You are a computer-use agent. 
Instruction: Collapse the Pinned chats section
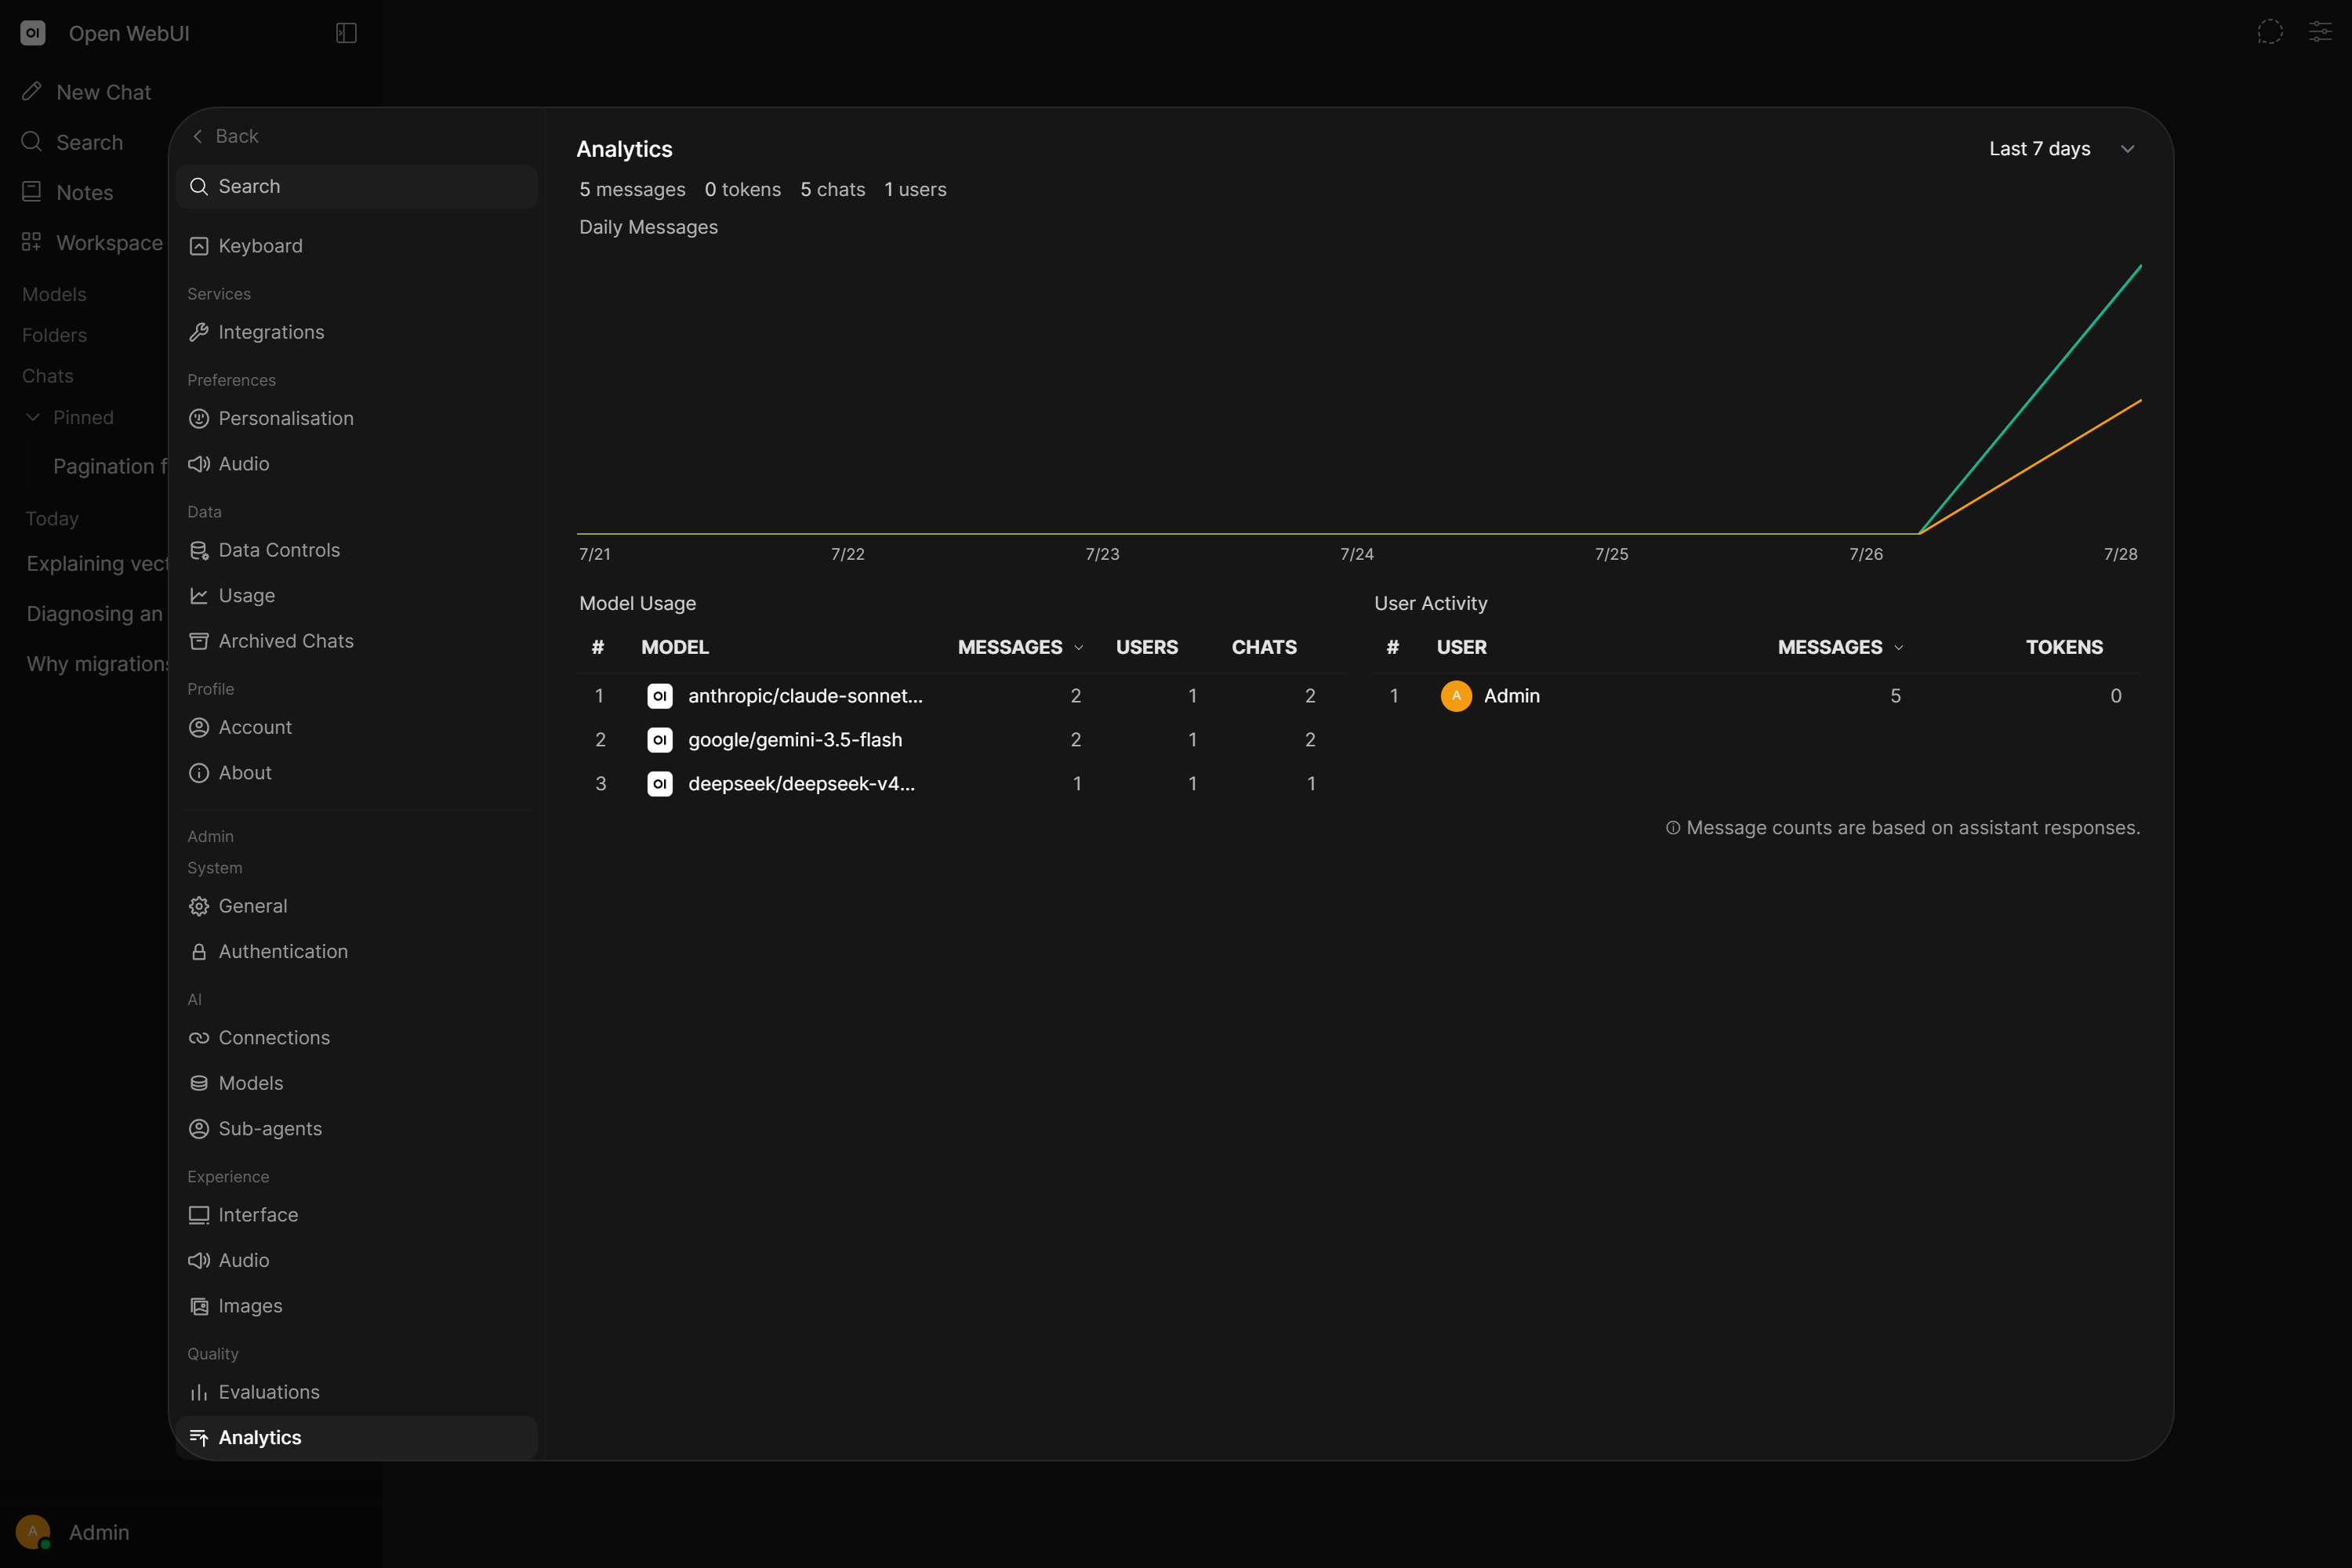pyautogui.click(x=69, y=417)
